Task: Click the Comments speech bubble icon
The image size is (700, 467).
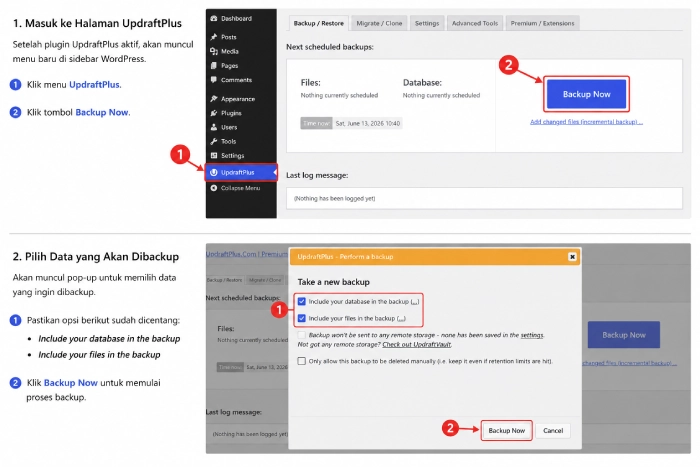Action: click(214, 80)
